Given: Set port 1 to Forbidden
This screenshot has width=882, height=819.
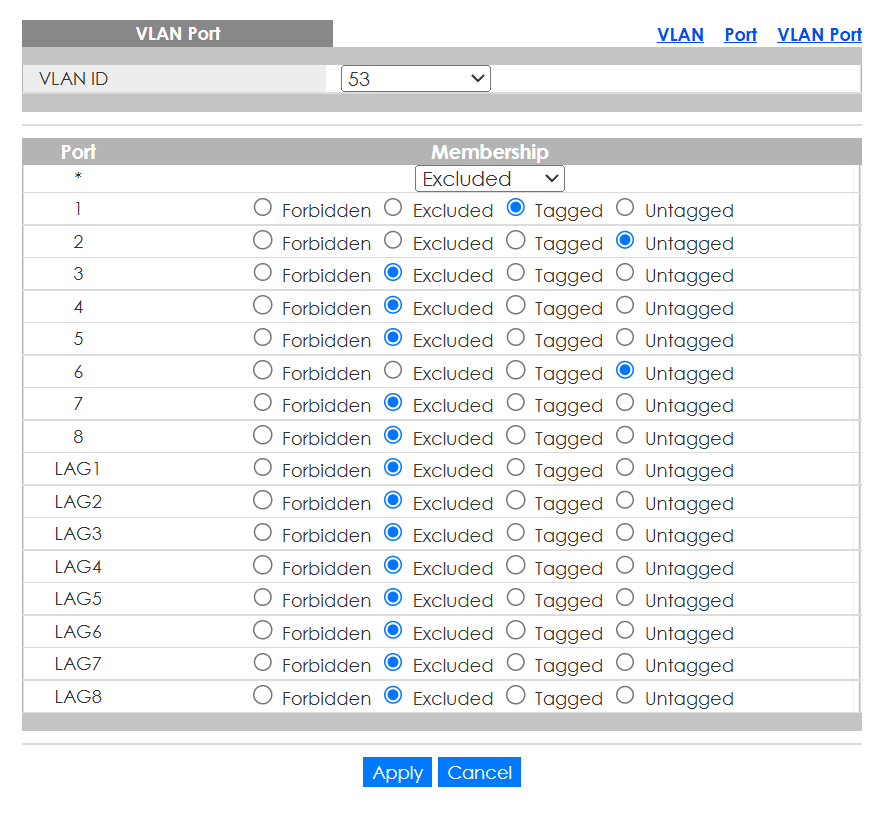Looking at the screenshot, I should (x=262, y=208).
